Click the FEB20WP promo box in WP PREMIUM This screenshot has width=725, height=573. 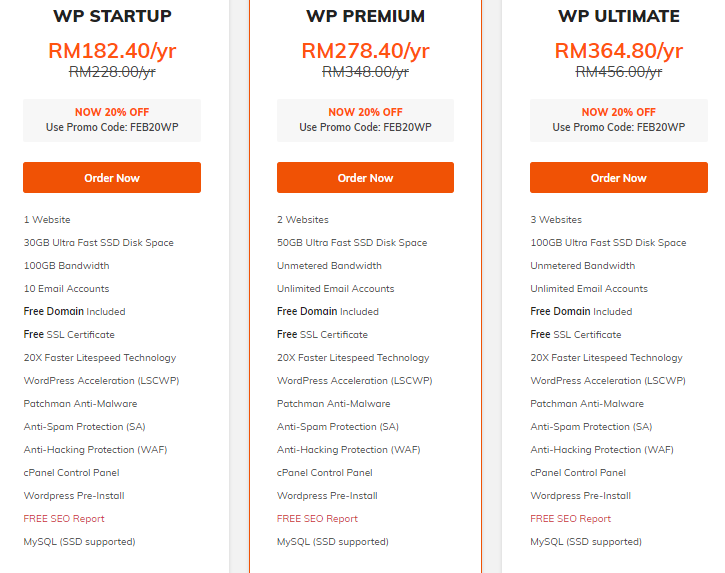[x=365, y=120]
